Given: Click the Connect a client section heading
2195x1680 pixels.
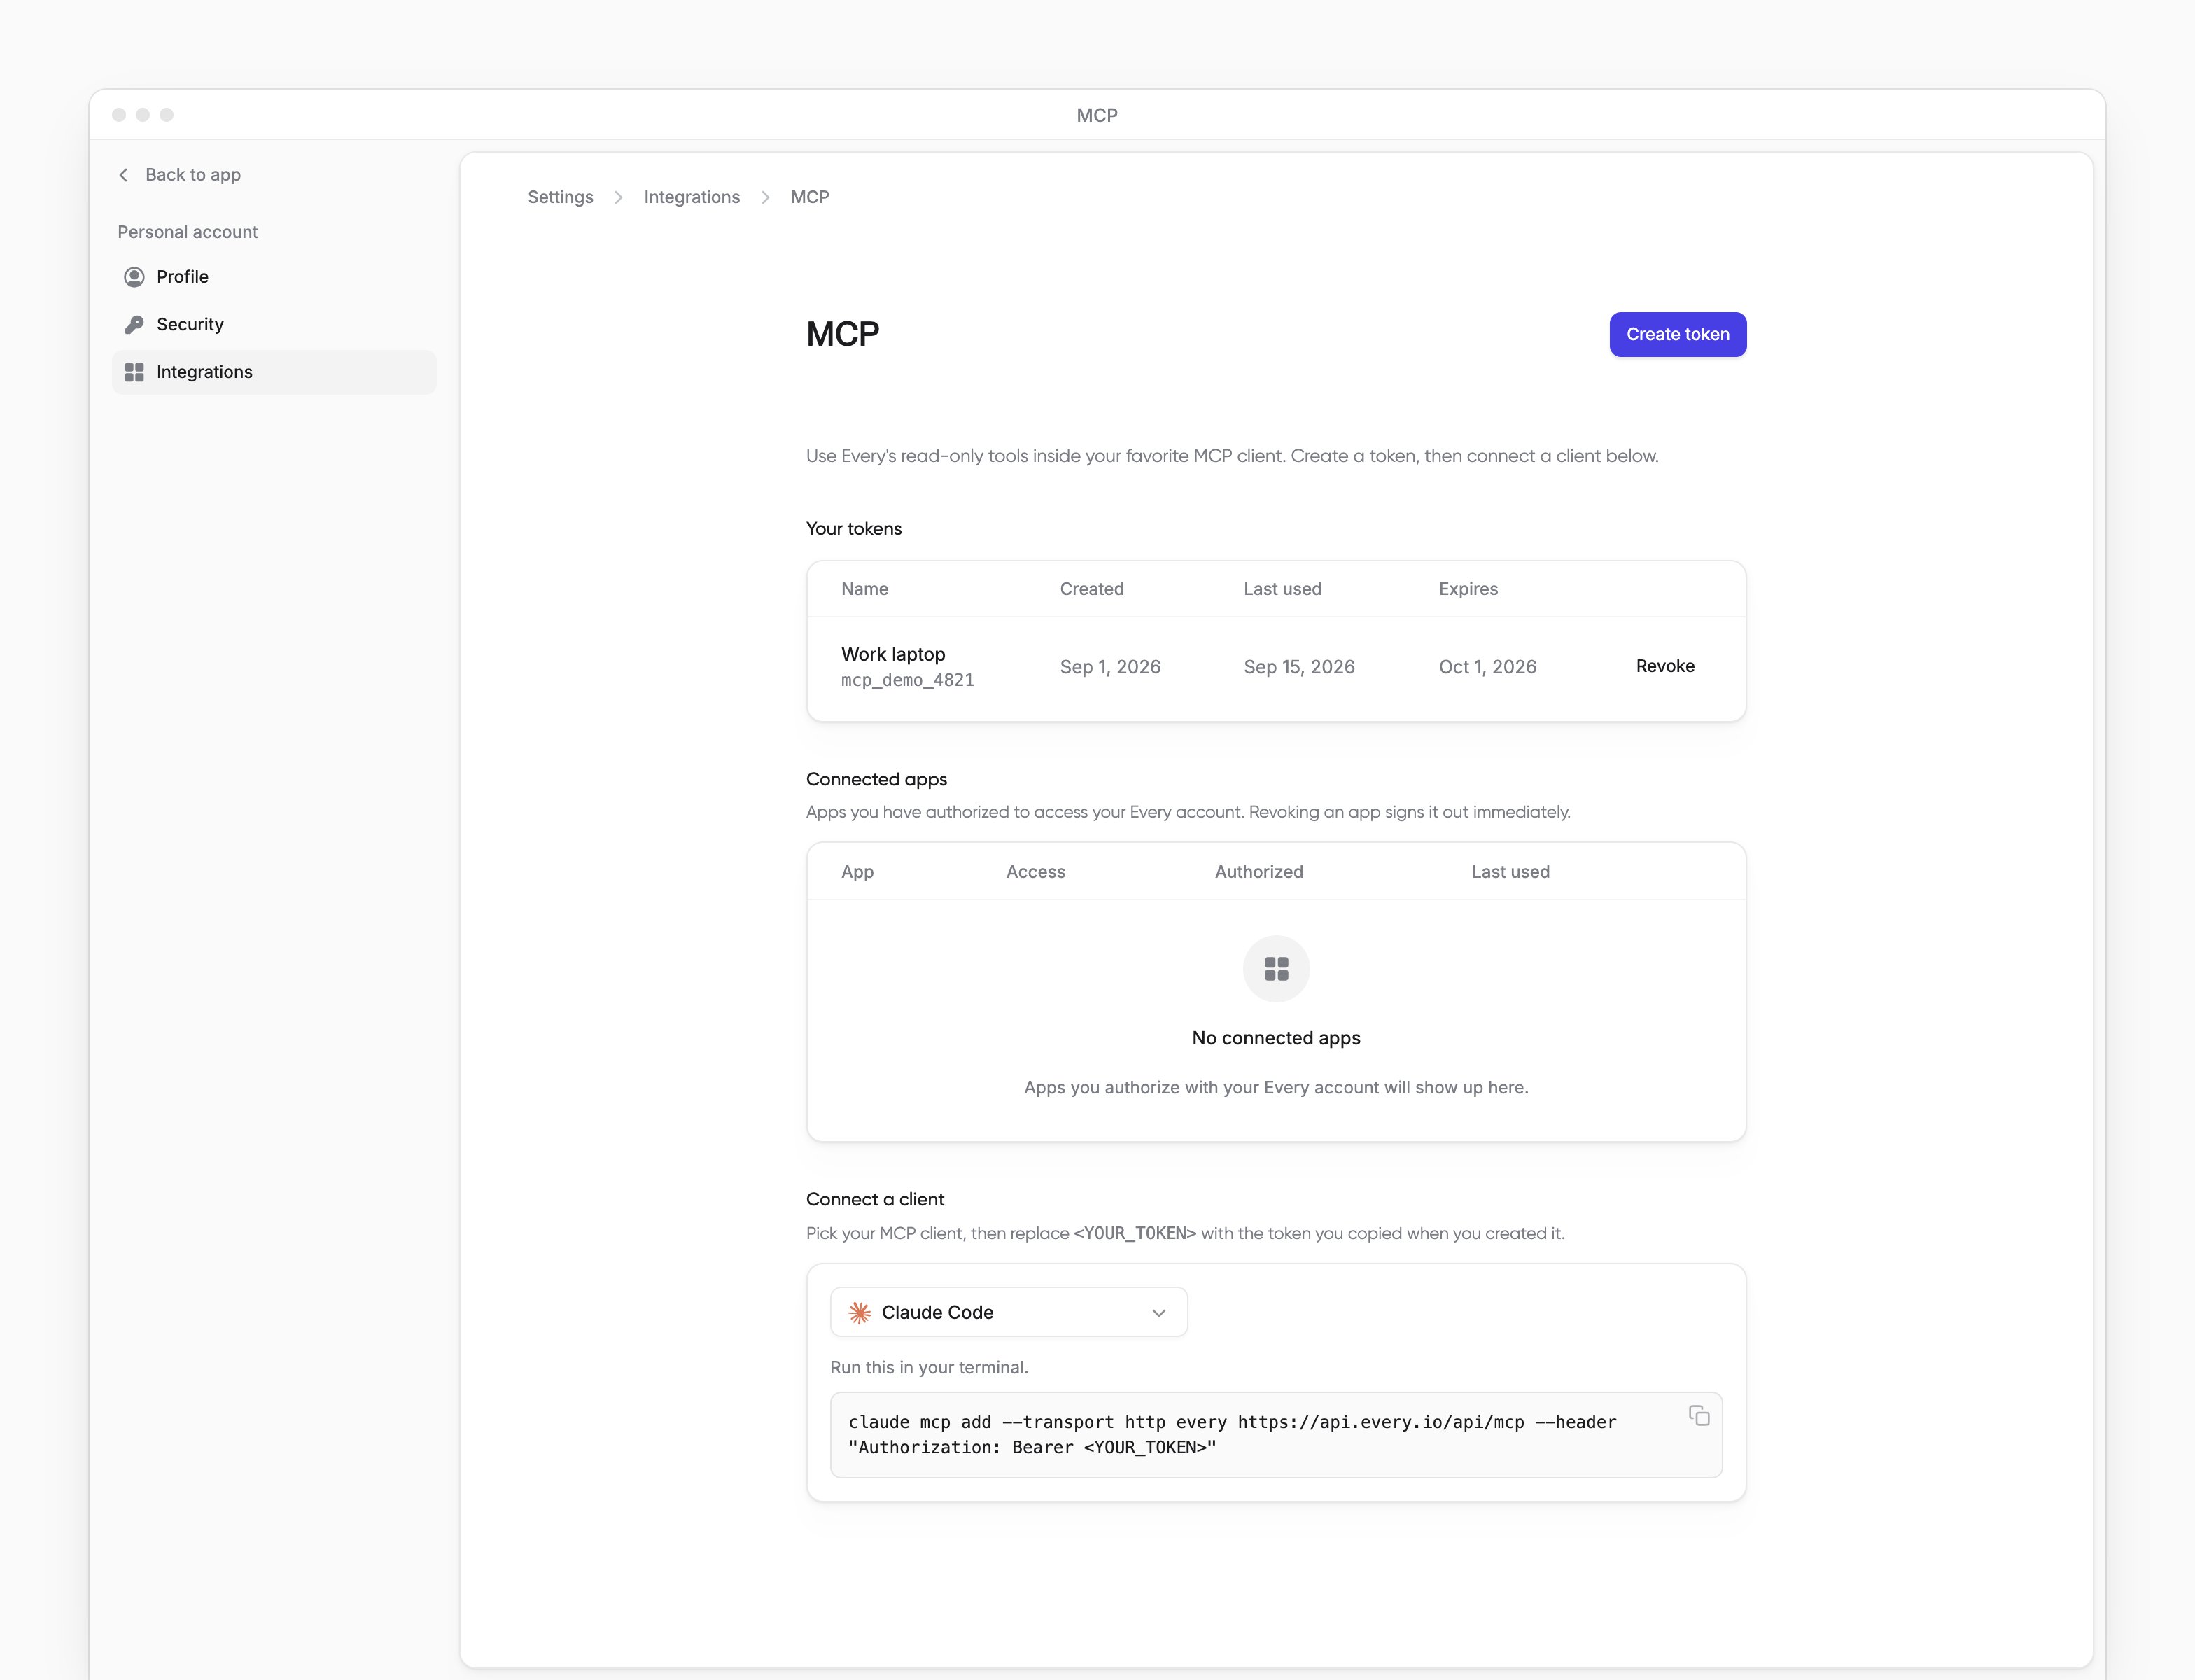Looking at the screenshot, I should click(875, 1199).
